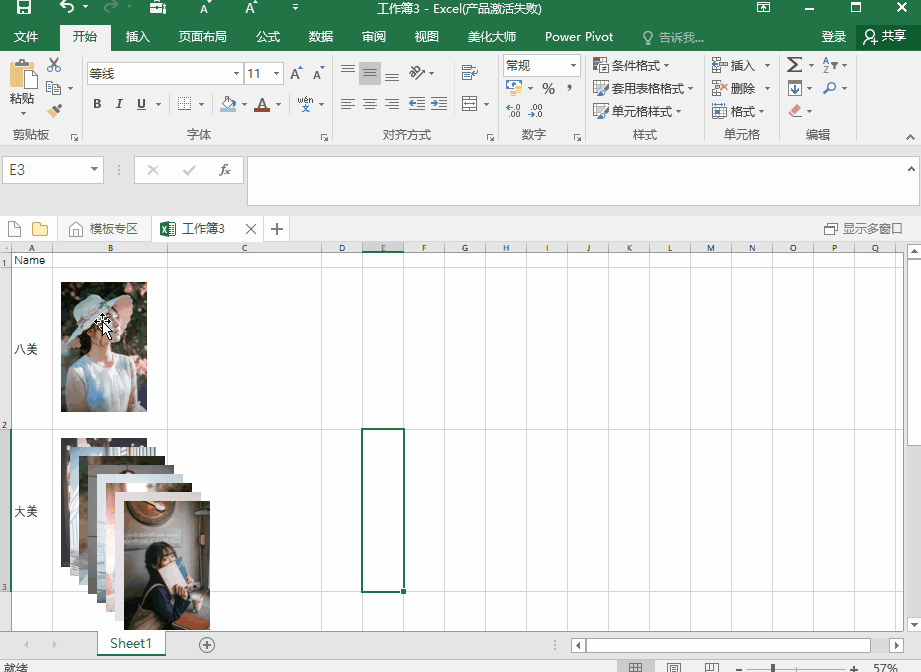Click the wrap text icon
This screenshot has width=921, height=672.
(x=469, y=73)
